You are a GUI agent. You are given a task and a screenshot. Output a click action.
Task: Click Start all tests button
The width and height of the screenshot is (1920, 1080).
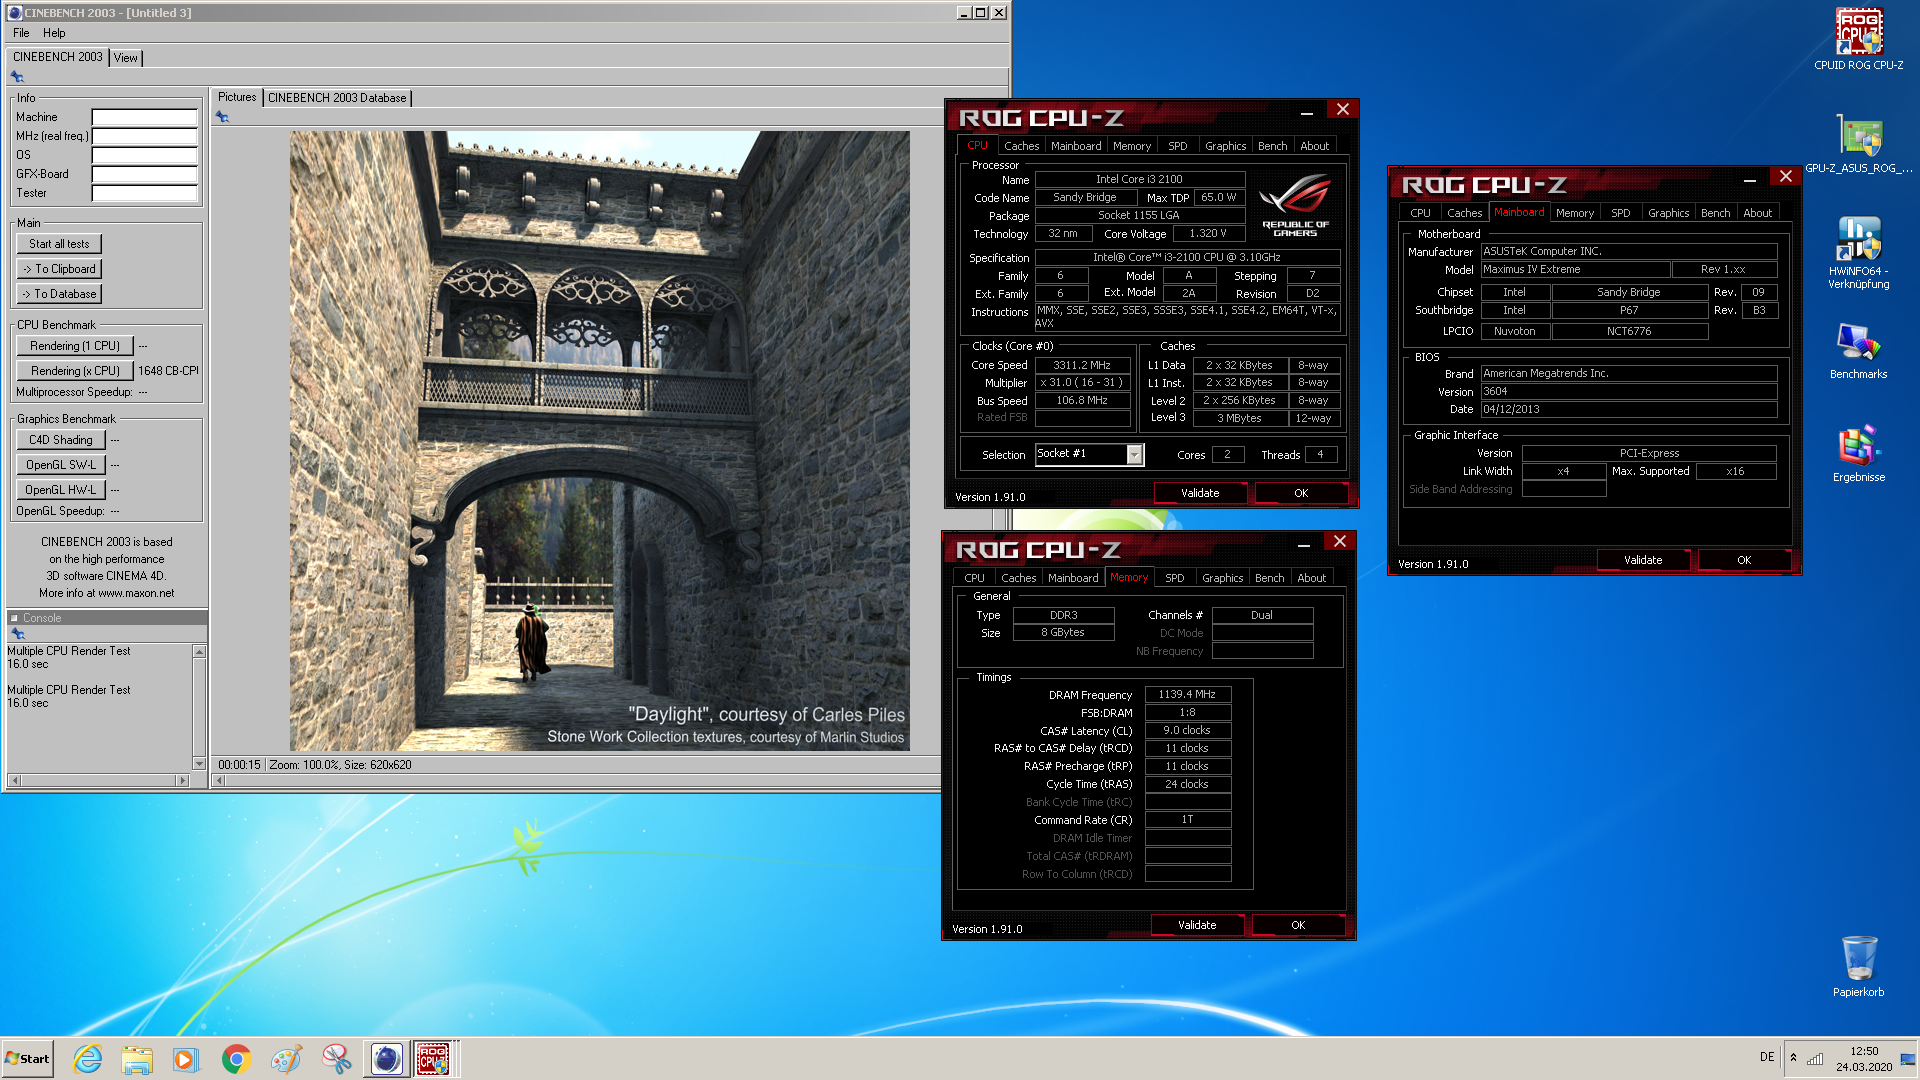tap(59, 244)
